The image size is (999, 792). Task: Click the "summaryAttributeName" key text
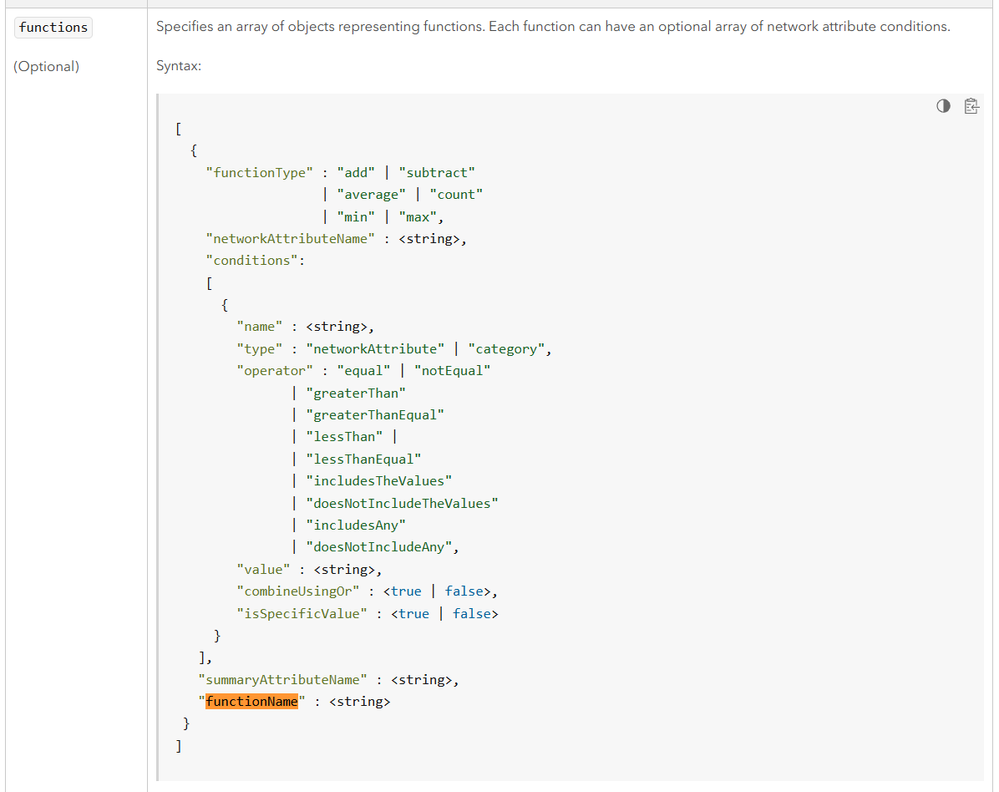282,679
